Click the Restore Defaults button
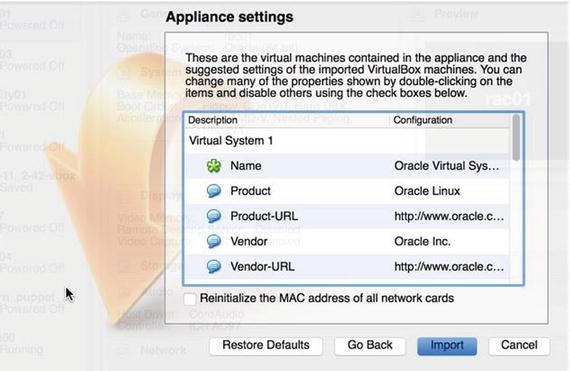This screenshot has width=570, height=371. 266,345
